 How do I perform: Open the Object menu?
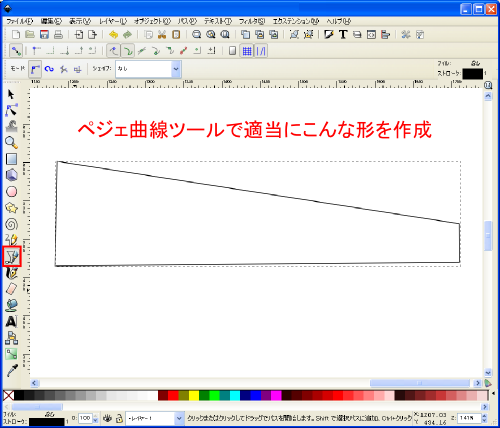[x=152, y=21]
